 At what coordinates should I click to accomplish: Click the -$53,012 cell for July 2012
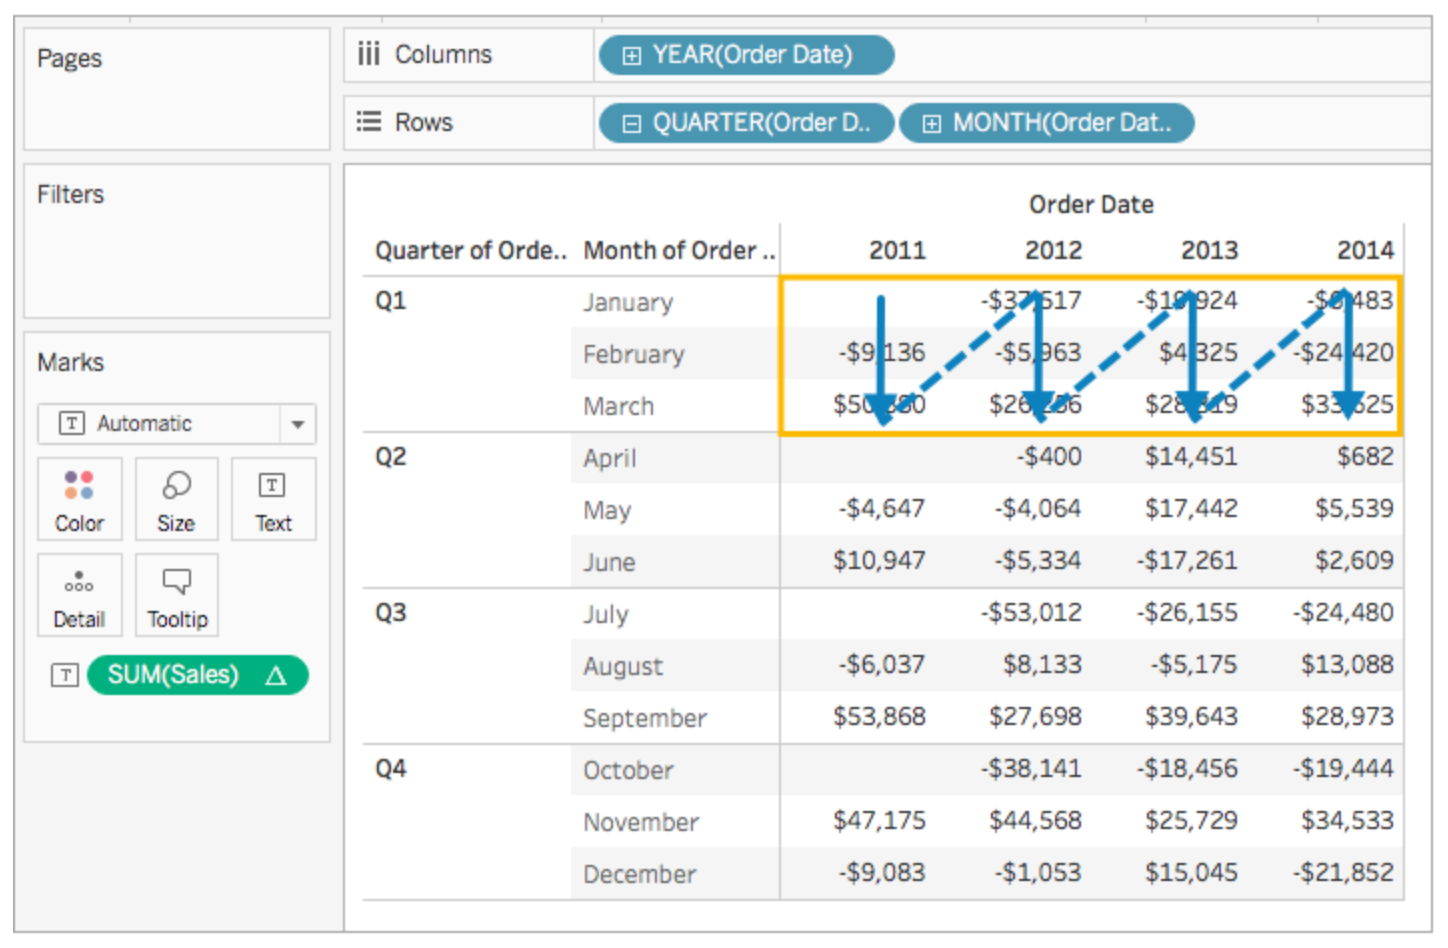(x=1031, y=613)
